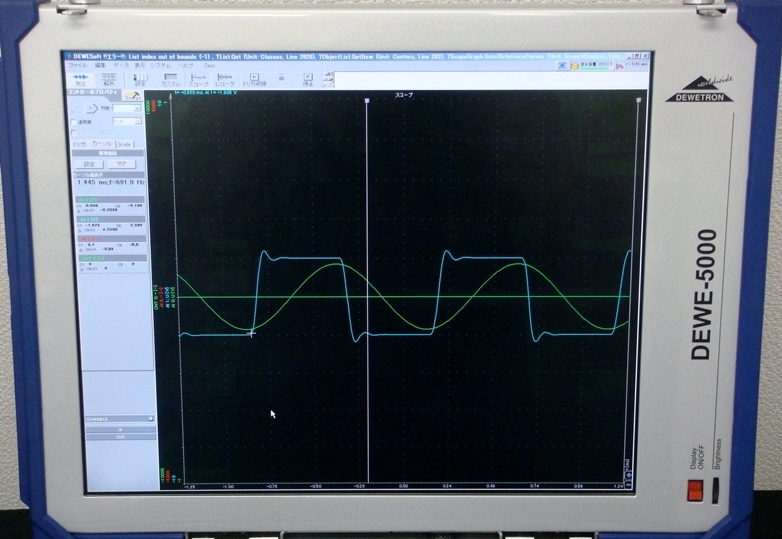This screenshot has width=782, height=539.
Task: Click the スコープ graph title
Action: tap(404, 94)
